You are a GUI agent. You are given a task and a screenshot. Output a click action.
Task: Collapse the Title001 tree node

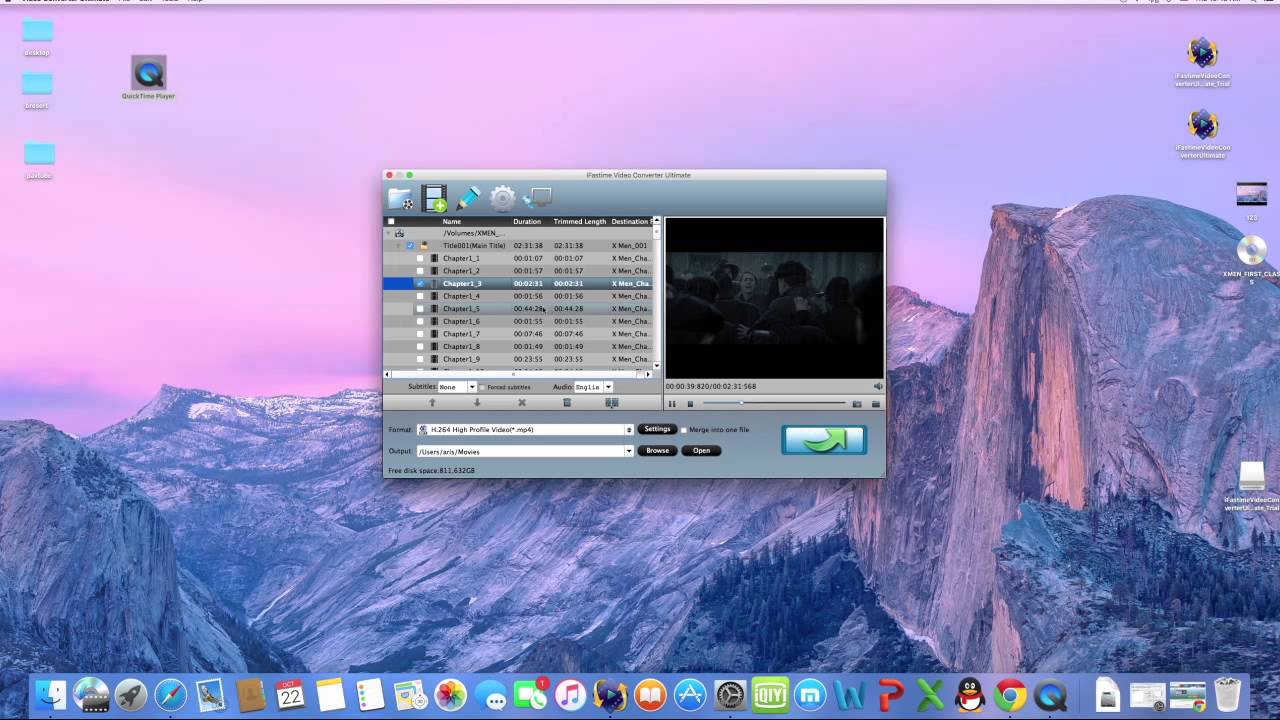tap(398, 245)
